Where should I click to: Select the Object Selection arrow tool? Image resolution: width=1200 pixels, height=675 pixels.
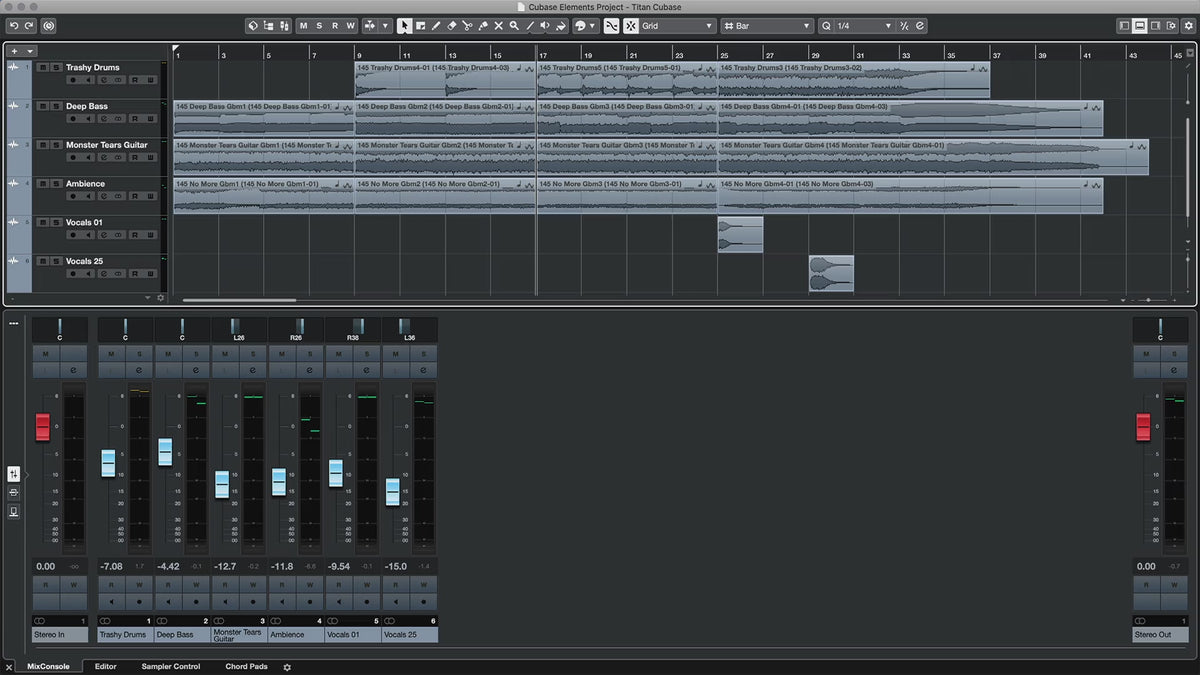coord(404,26)
